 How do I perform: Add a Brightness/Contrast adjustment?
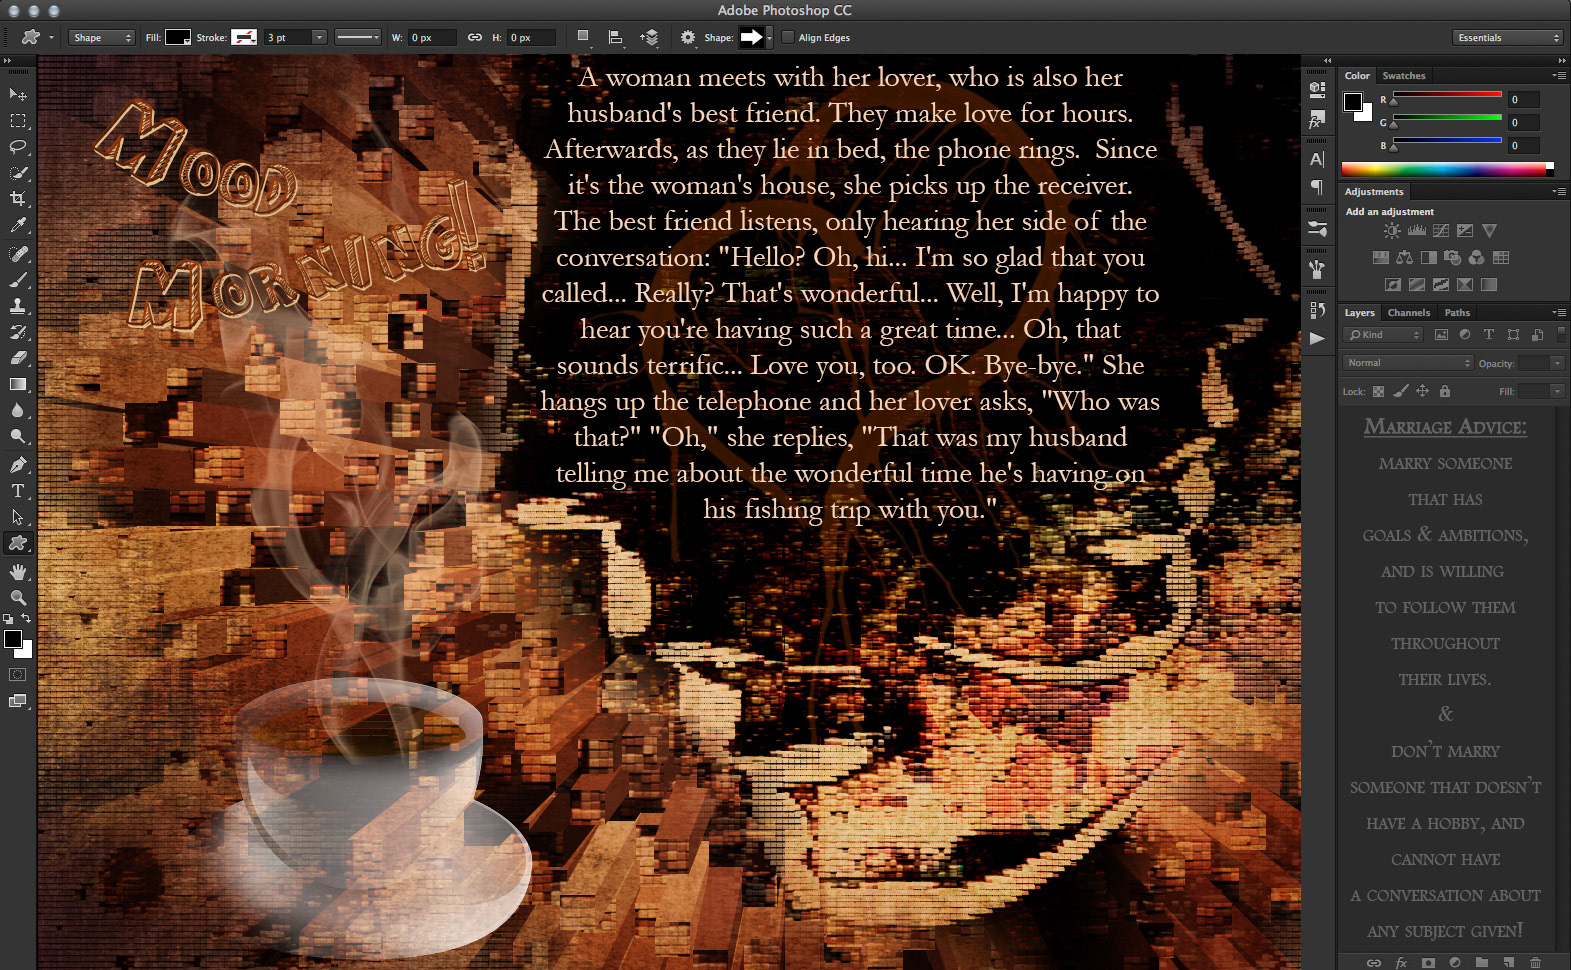pos(1392,231)
